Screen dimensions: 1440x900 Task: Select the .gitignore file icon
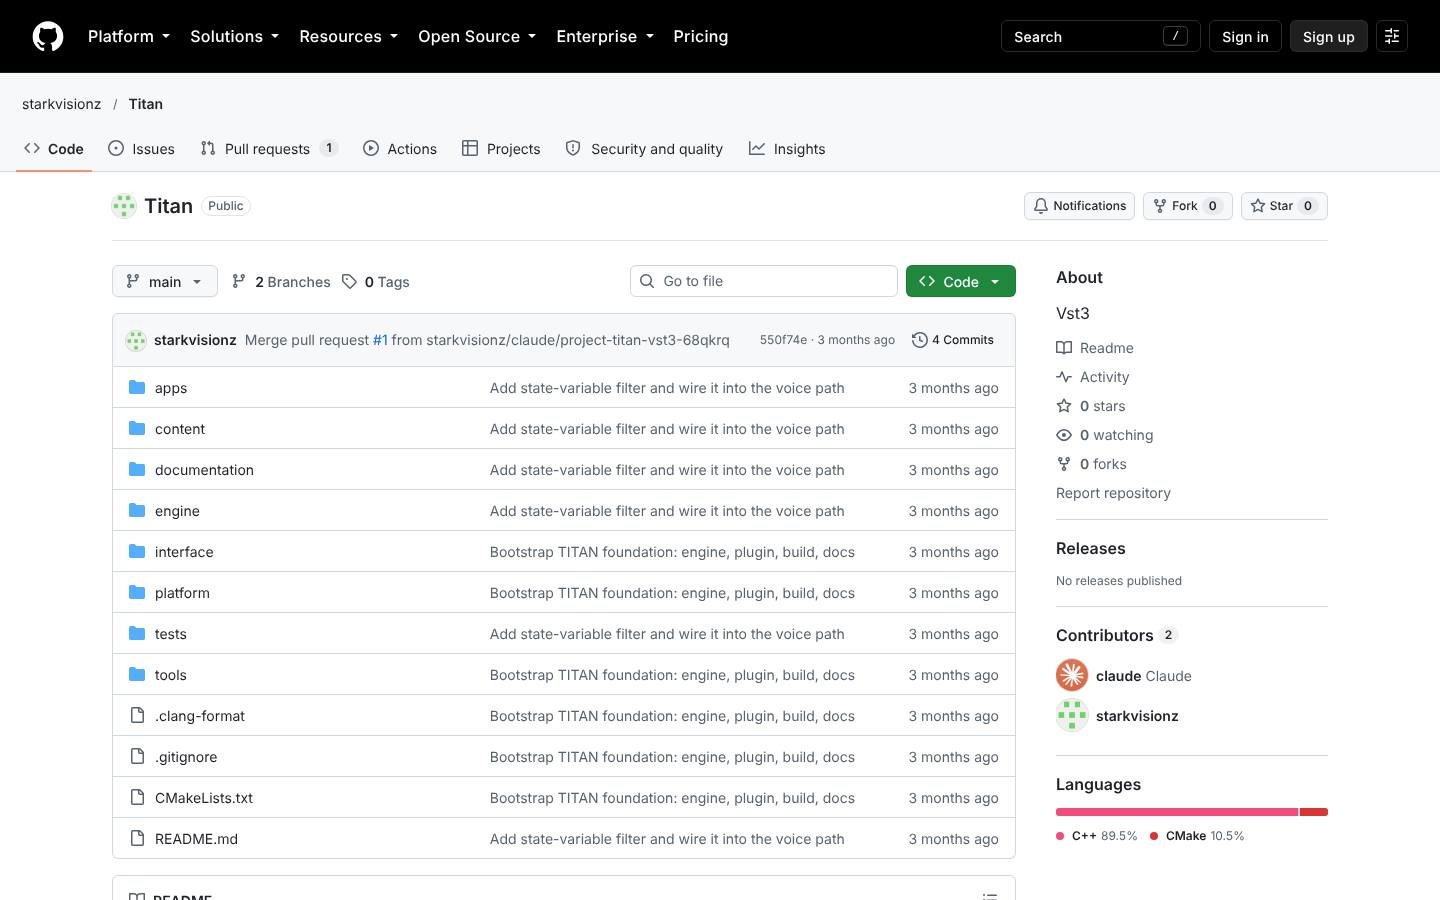pos(138,756)
